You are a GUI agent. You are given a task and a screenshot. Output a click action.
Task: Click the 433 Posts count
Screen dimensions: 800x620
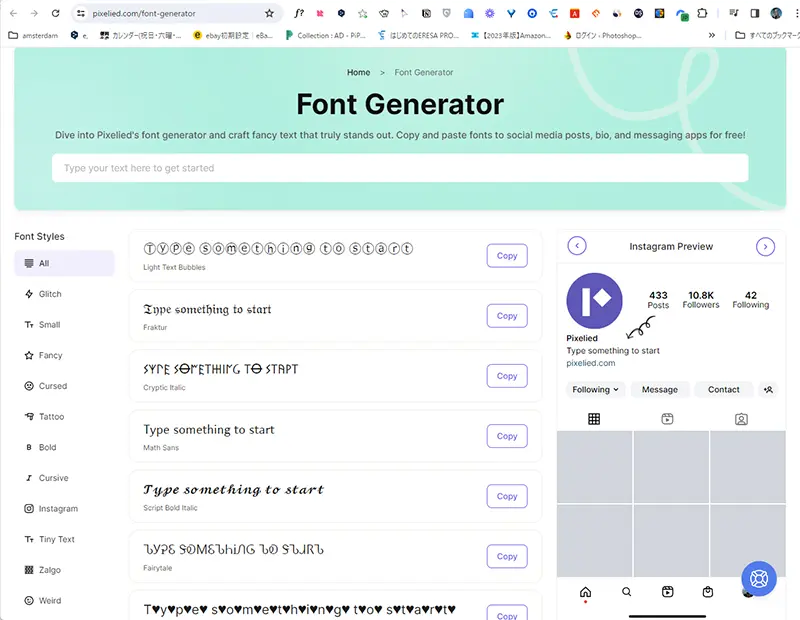[x=658, y=300]
